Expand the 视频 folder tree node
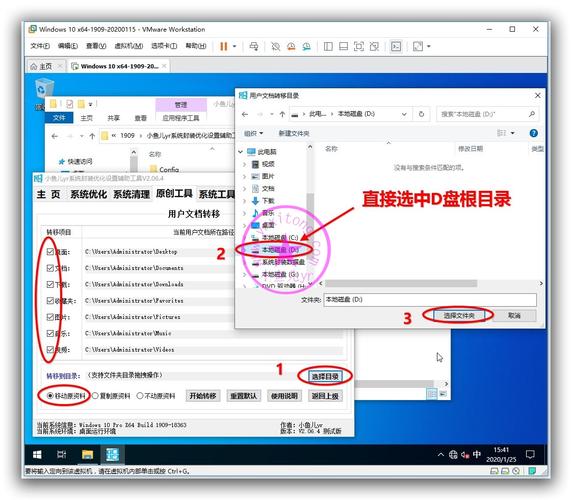572x500 pixels. [244, 164]
